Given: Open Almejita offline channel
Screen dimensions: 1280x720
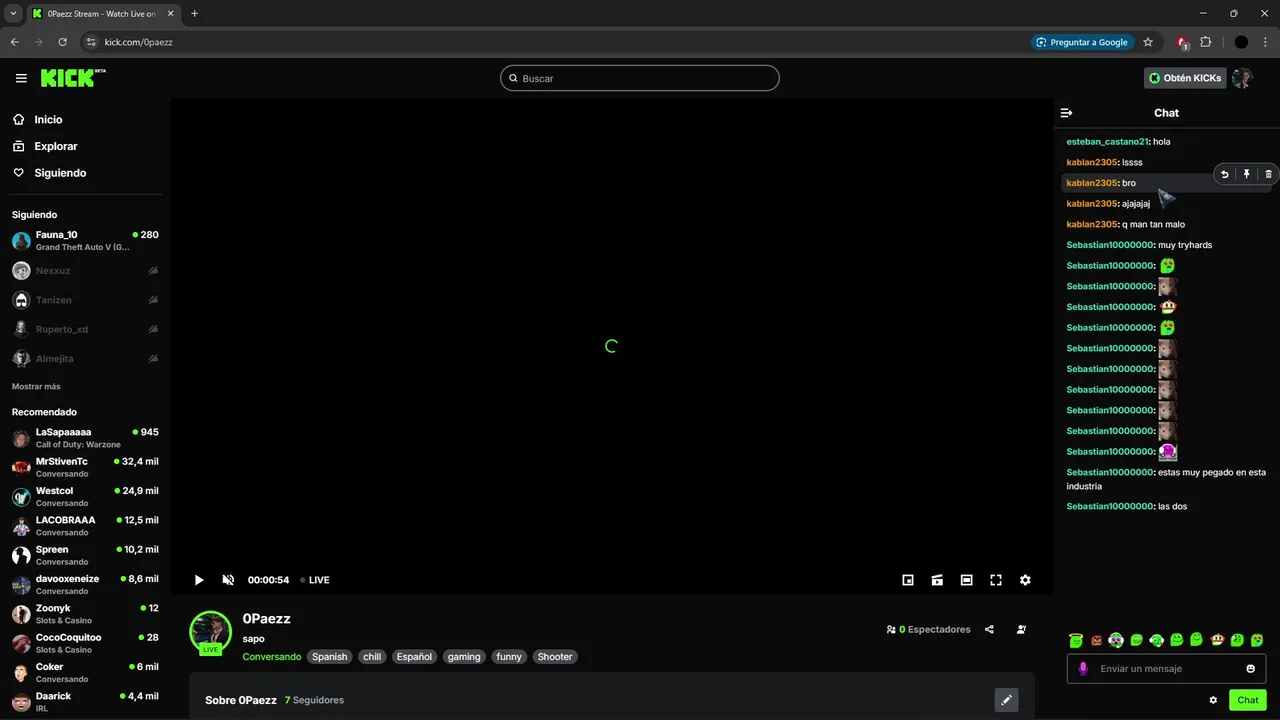Looking at the screenshot, I should pos(85,358).
